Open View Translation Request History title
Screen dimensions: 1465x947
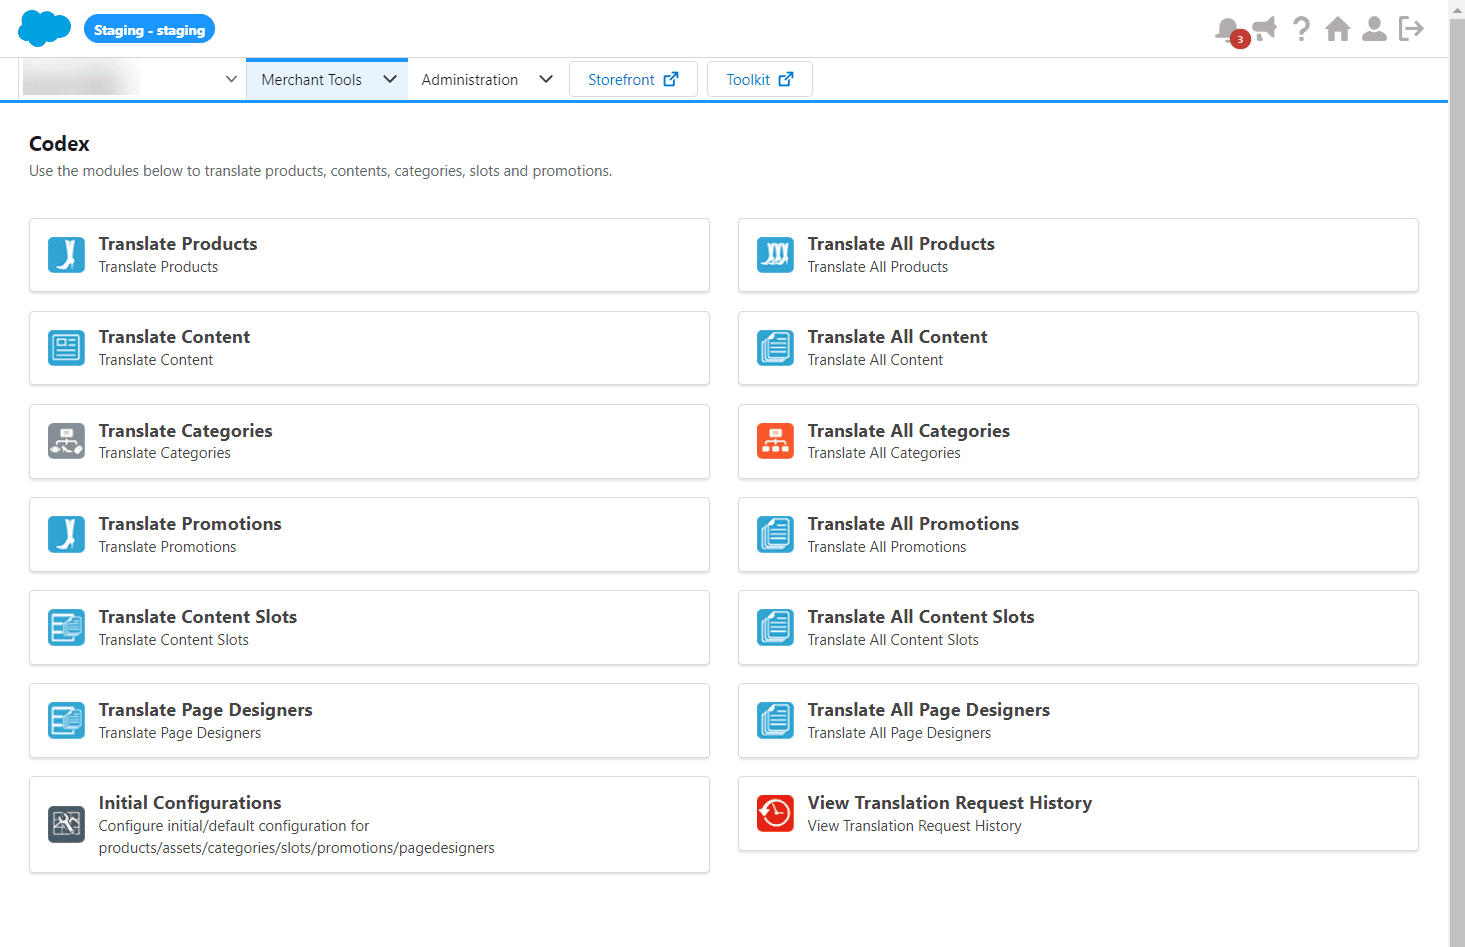coord(950,803)
